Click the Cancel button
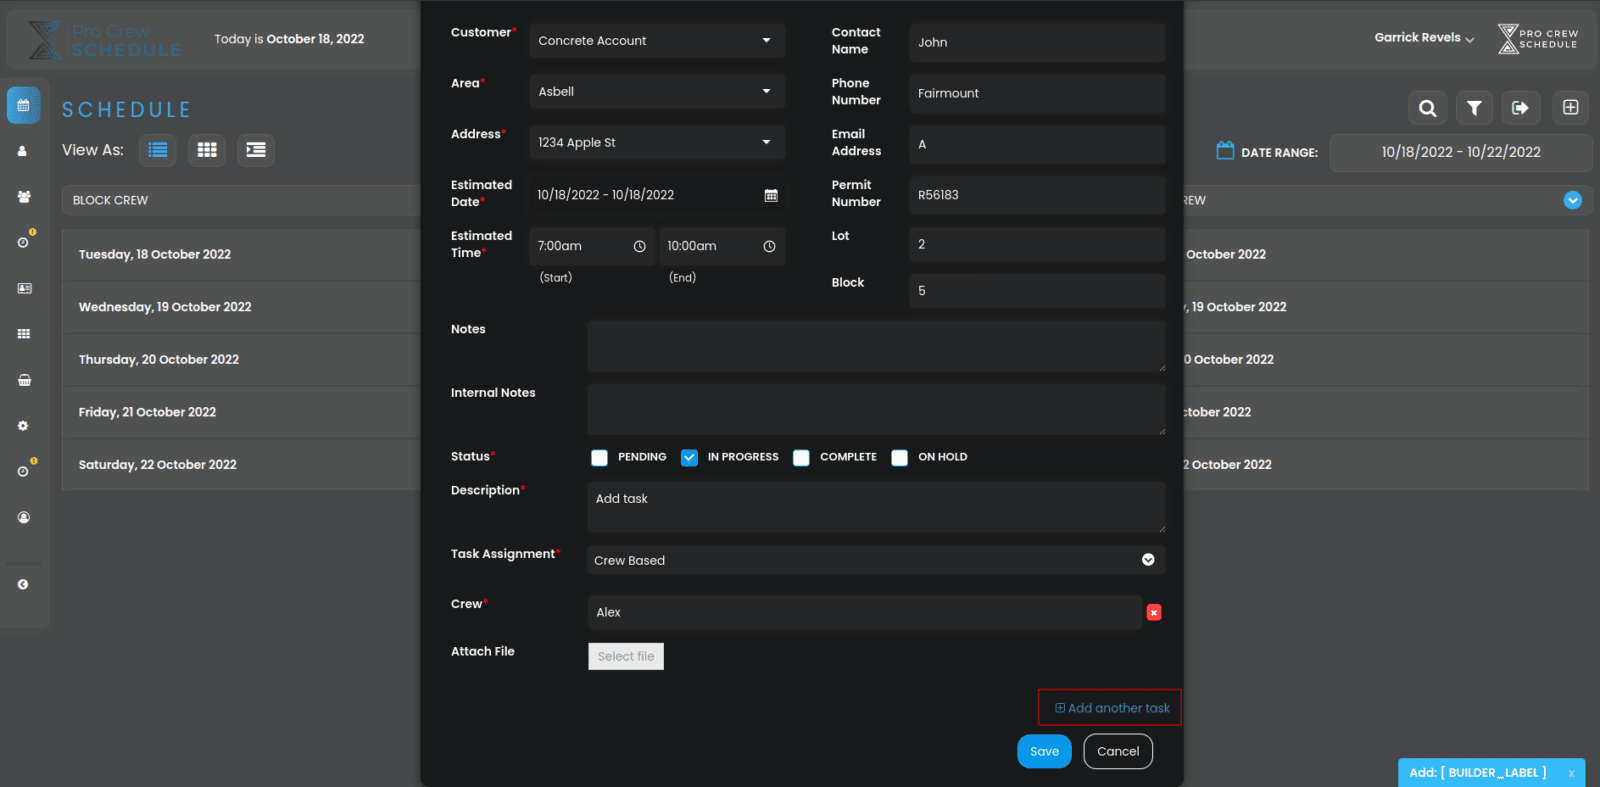This screenshot has height=787, width=1600. tap(1118, 752)
